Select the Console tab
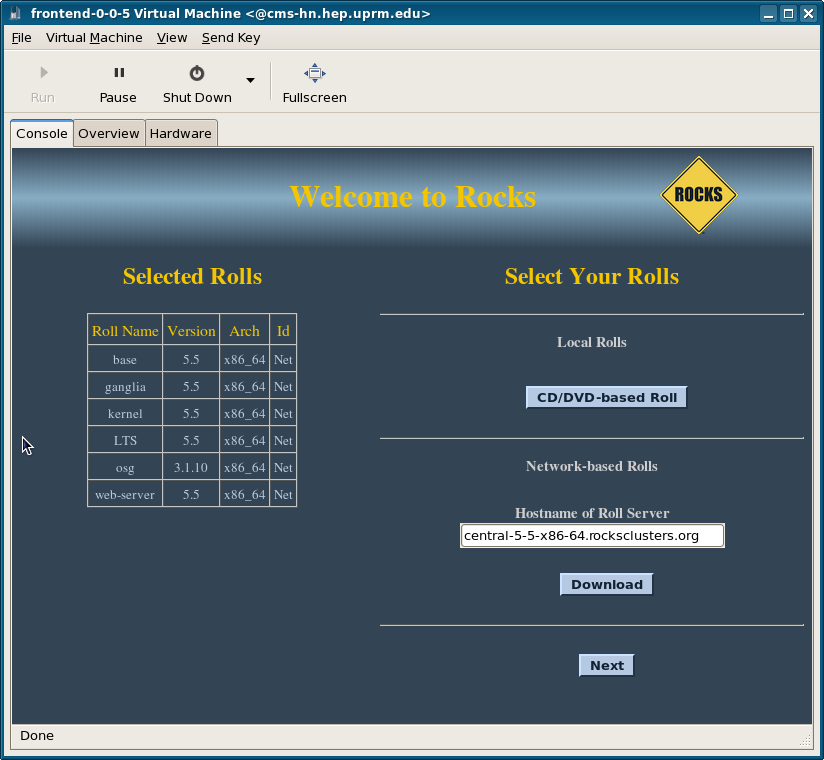824x760 pixels. (x=42, y=133)
